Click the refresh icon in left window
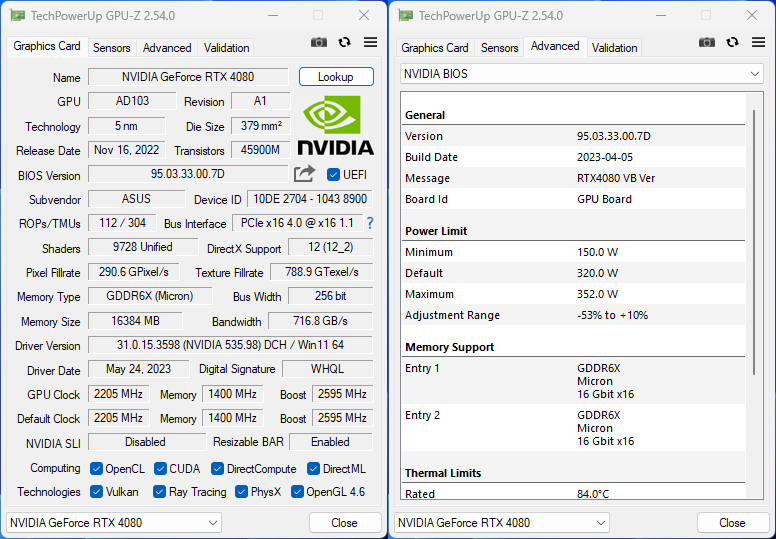The height and width of the screenshot is (539, 776). (344, 43)
